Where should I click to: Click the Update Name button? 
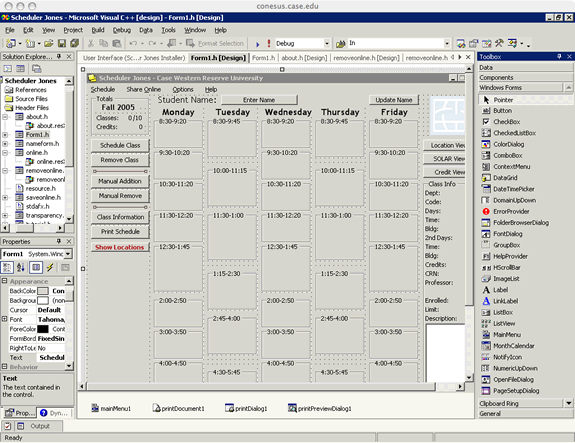394,100
